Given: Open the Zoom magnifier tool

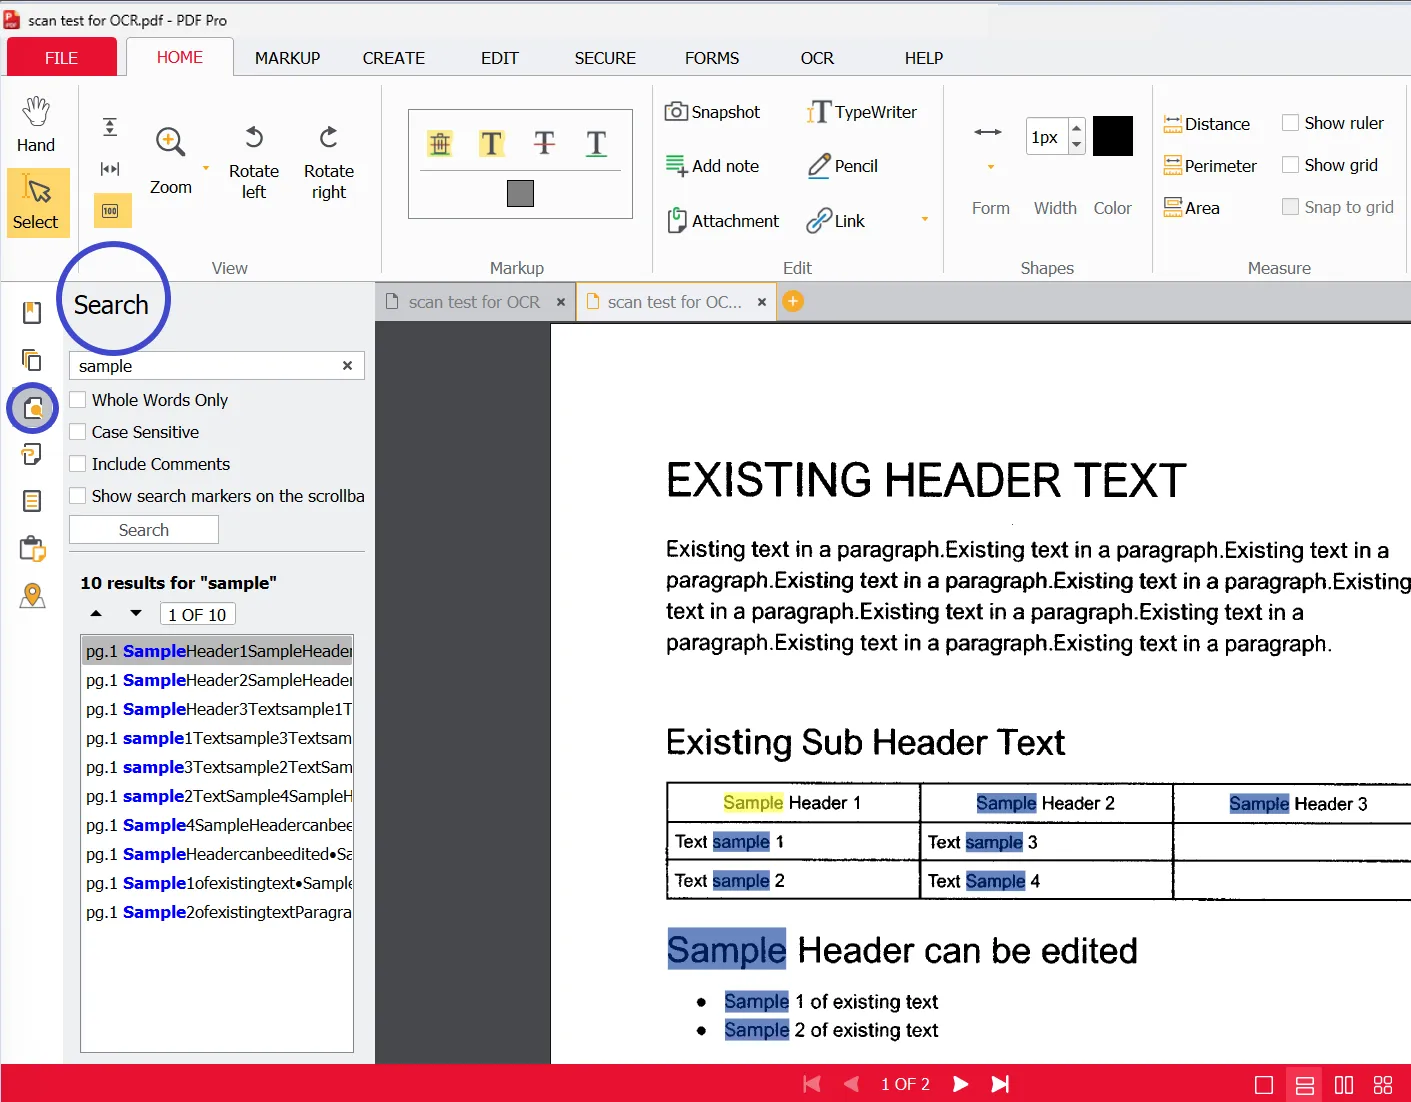Looking at the screenshot, I should click(x=171, y=160).
